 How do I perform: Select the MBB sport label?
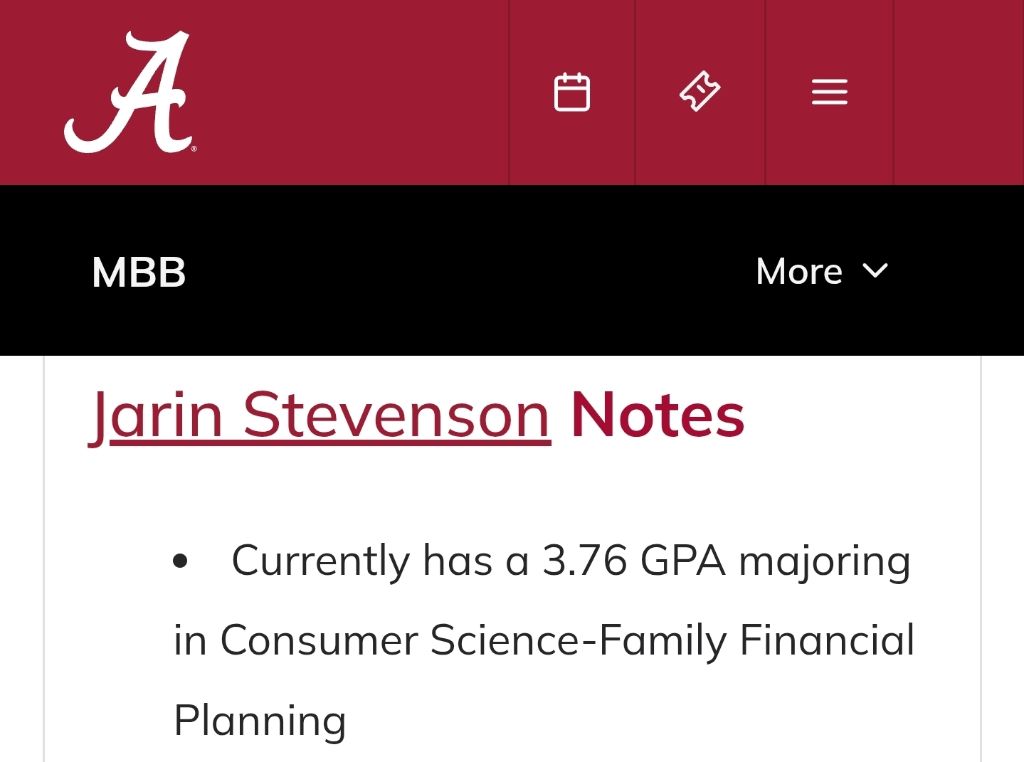pos(138,272)
